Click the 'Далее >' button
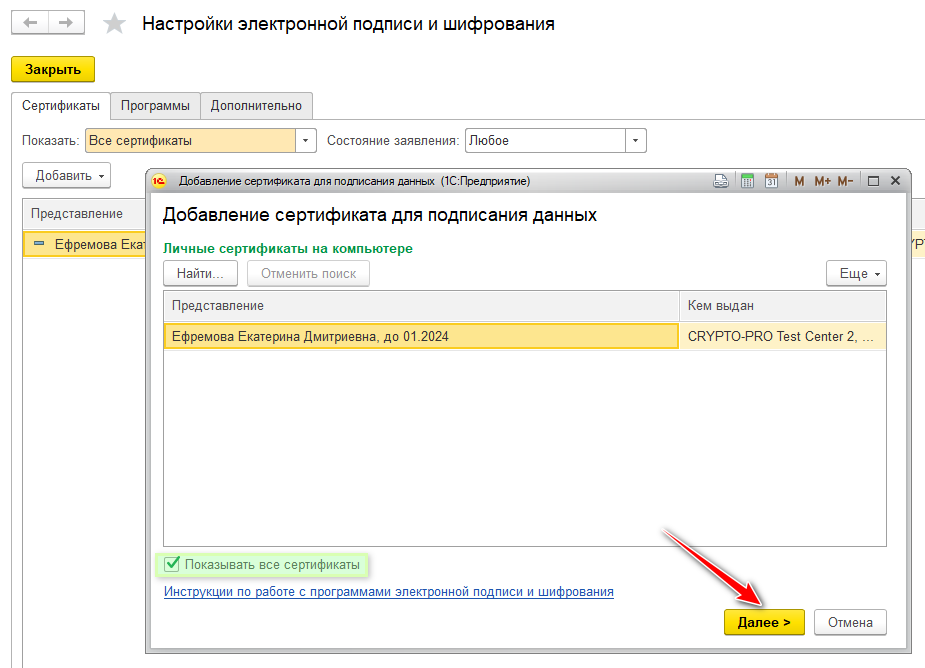The height and width of the screenshot is (668, 925). coord(764,622)
